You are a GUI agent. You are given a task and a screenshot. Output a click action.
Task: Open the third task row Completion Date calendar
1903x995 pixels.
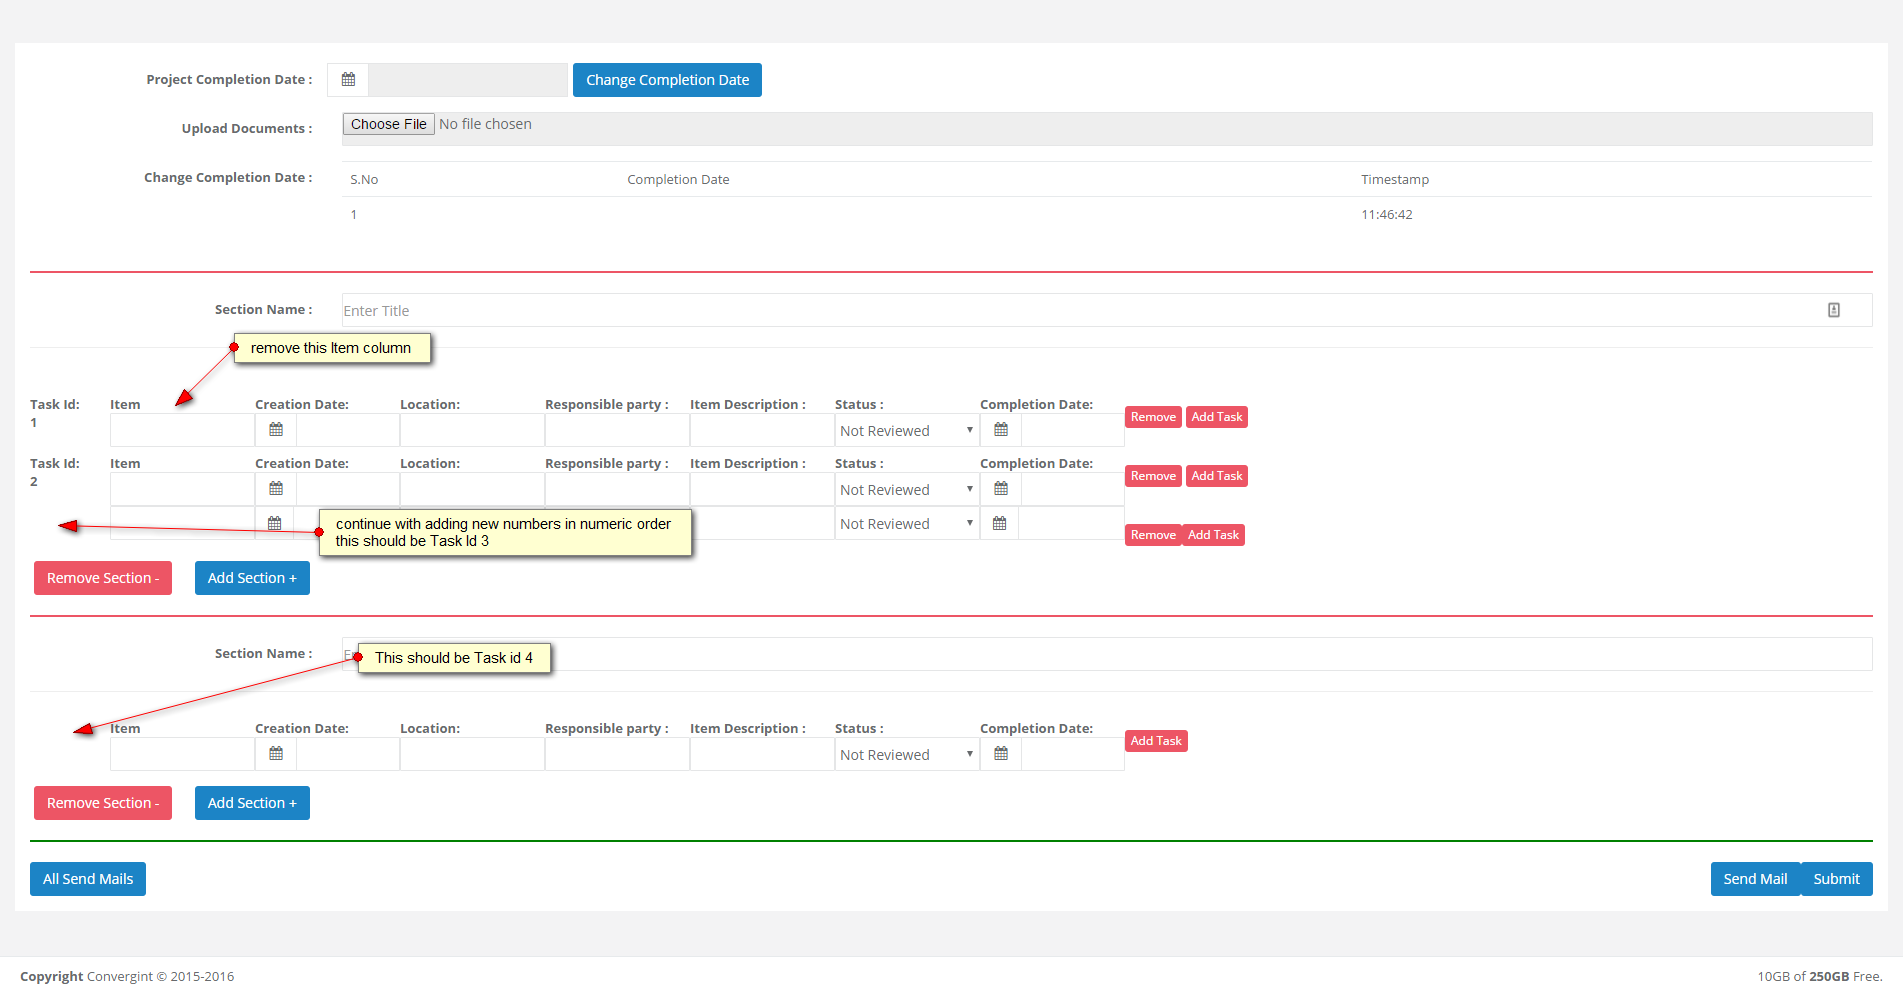click(999, 524)
